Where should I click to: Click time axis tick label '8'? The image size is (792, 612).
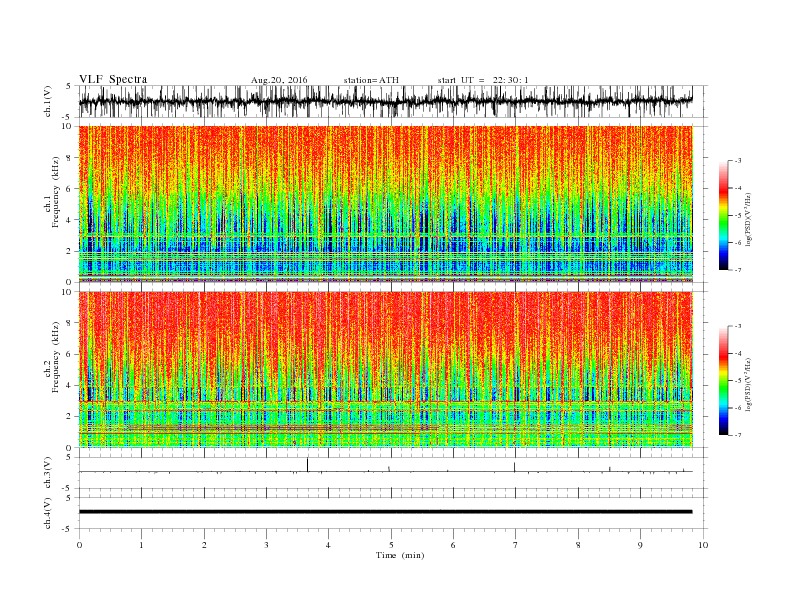click(x=578, y=545)
